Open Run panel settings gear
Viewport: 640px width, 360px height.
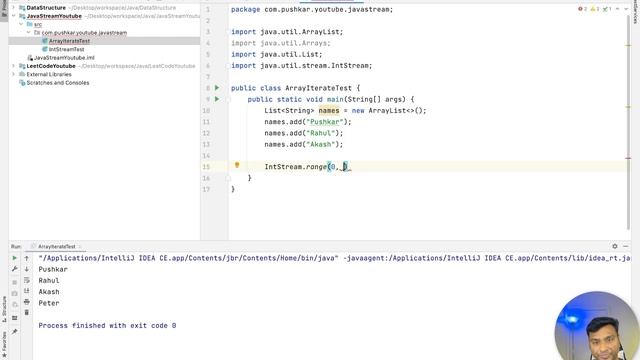(615, 246)
